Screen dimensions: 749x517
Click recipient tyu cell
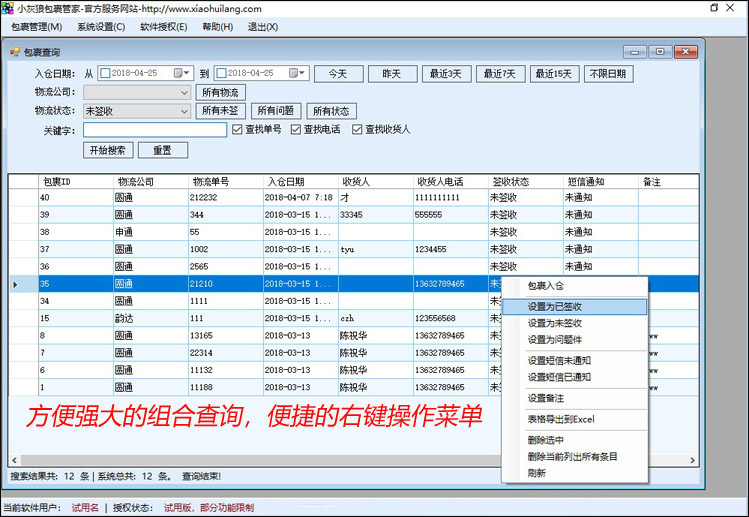(x=375, y=249)
